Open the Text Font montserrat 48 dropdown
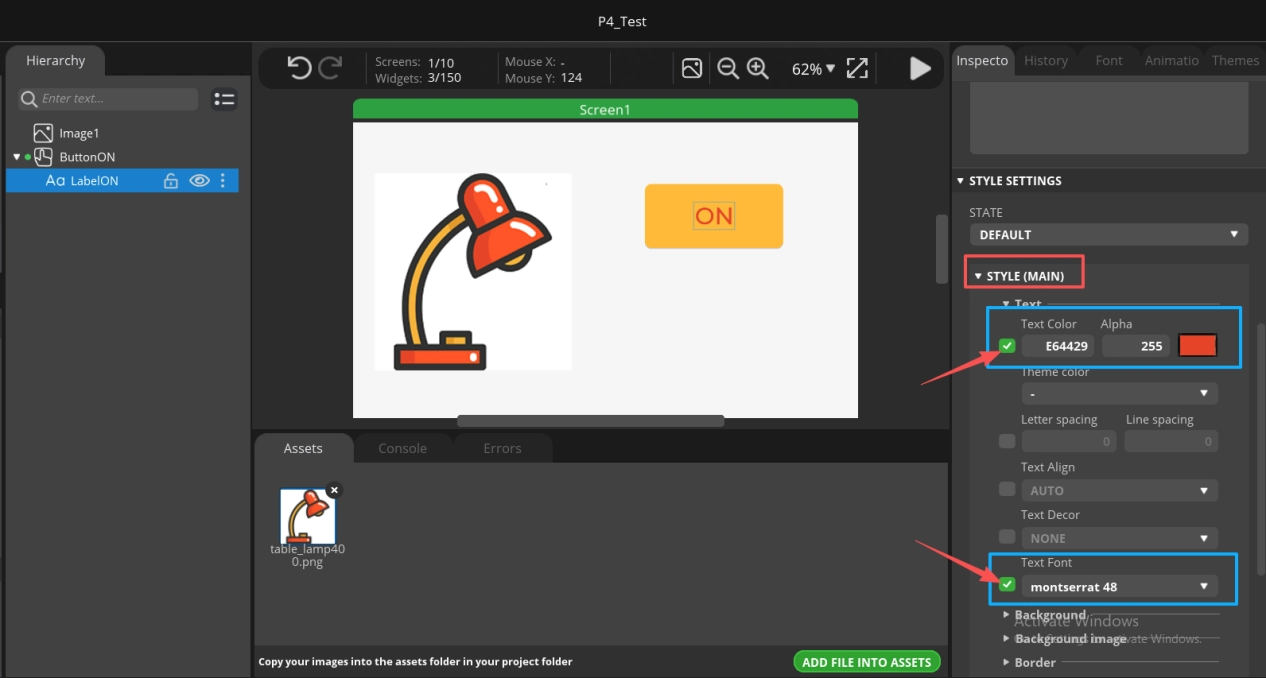1266x678 pixels. point(1118,587)
